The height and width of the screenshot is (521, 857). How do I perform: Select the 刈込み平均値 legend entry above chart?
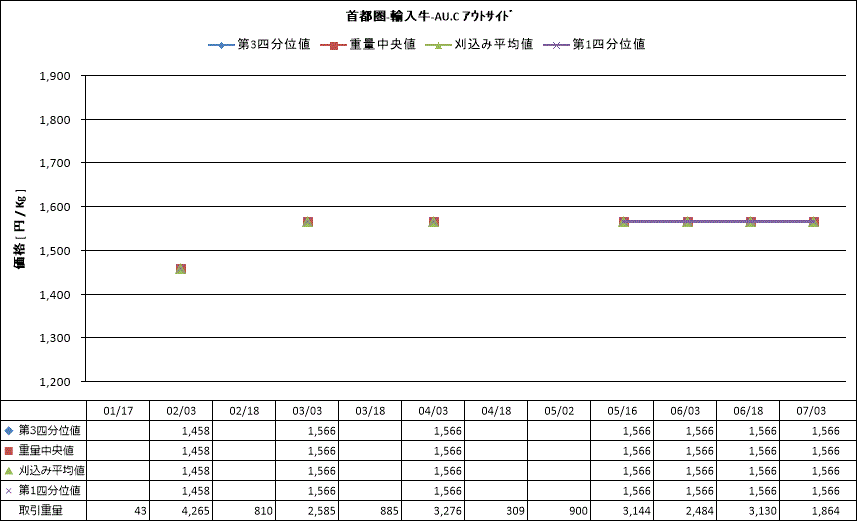479,44
